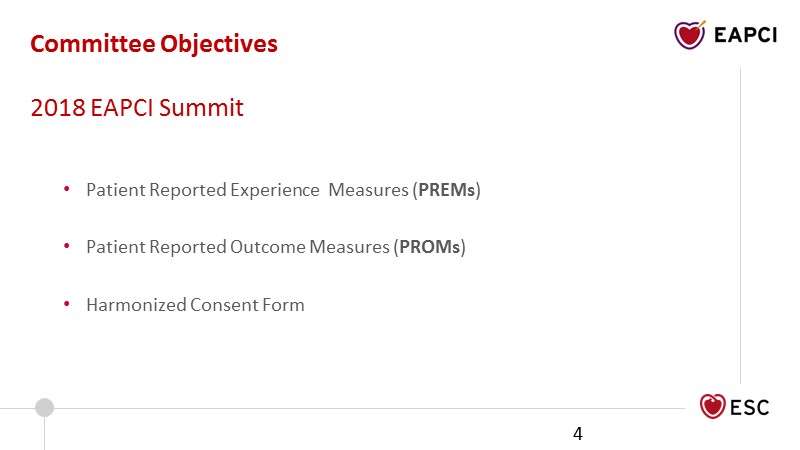Click the "Patient Reported Experience Measures" text
The width and height of the screenshot is (800, 450).
(x=246, y=189)
